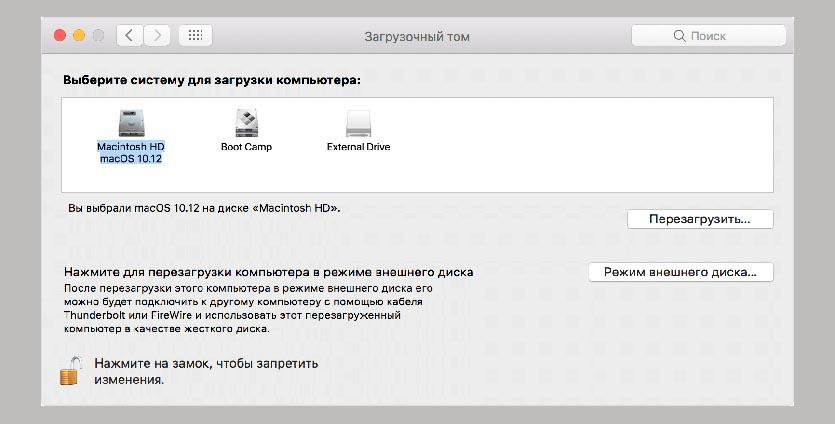Minimize window with yellow button
Screen dimensions: 835x424
click(x=79, y=36)
